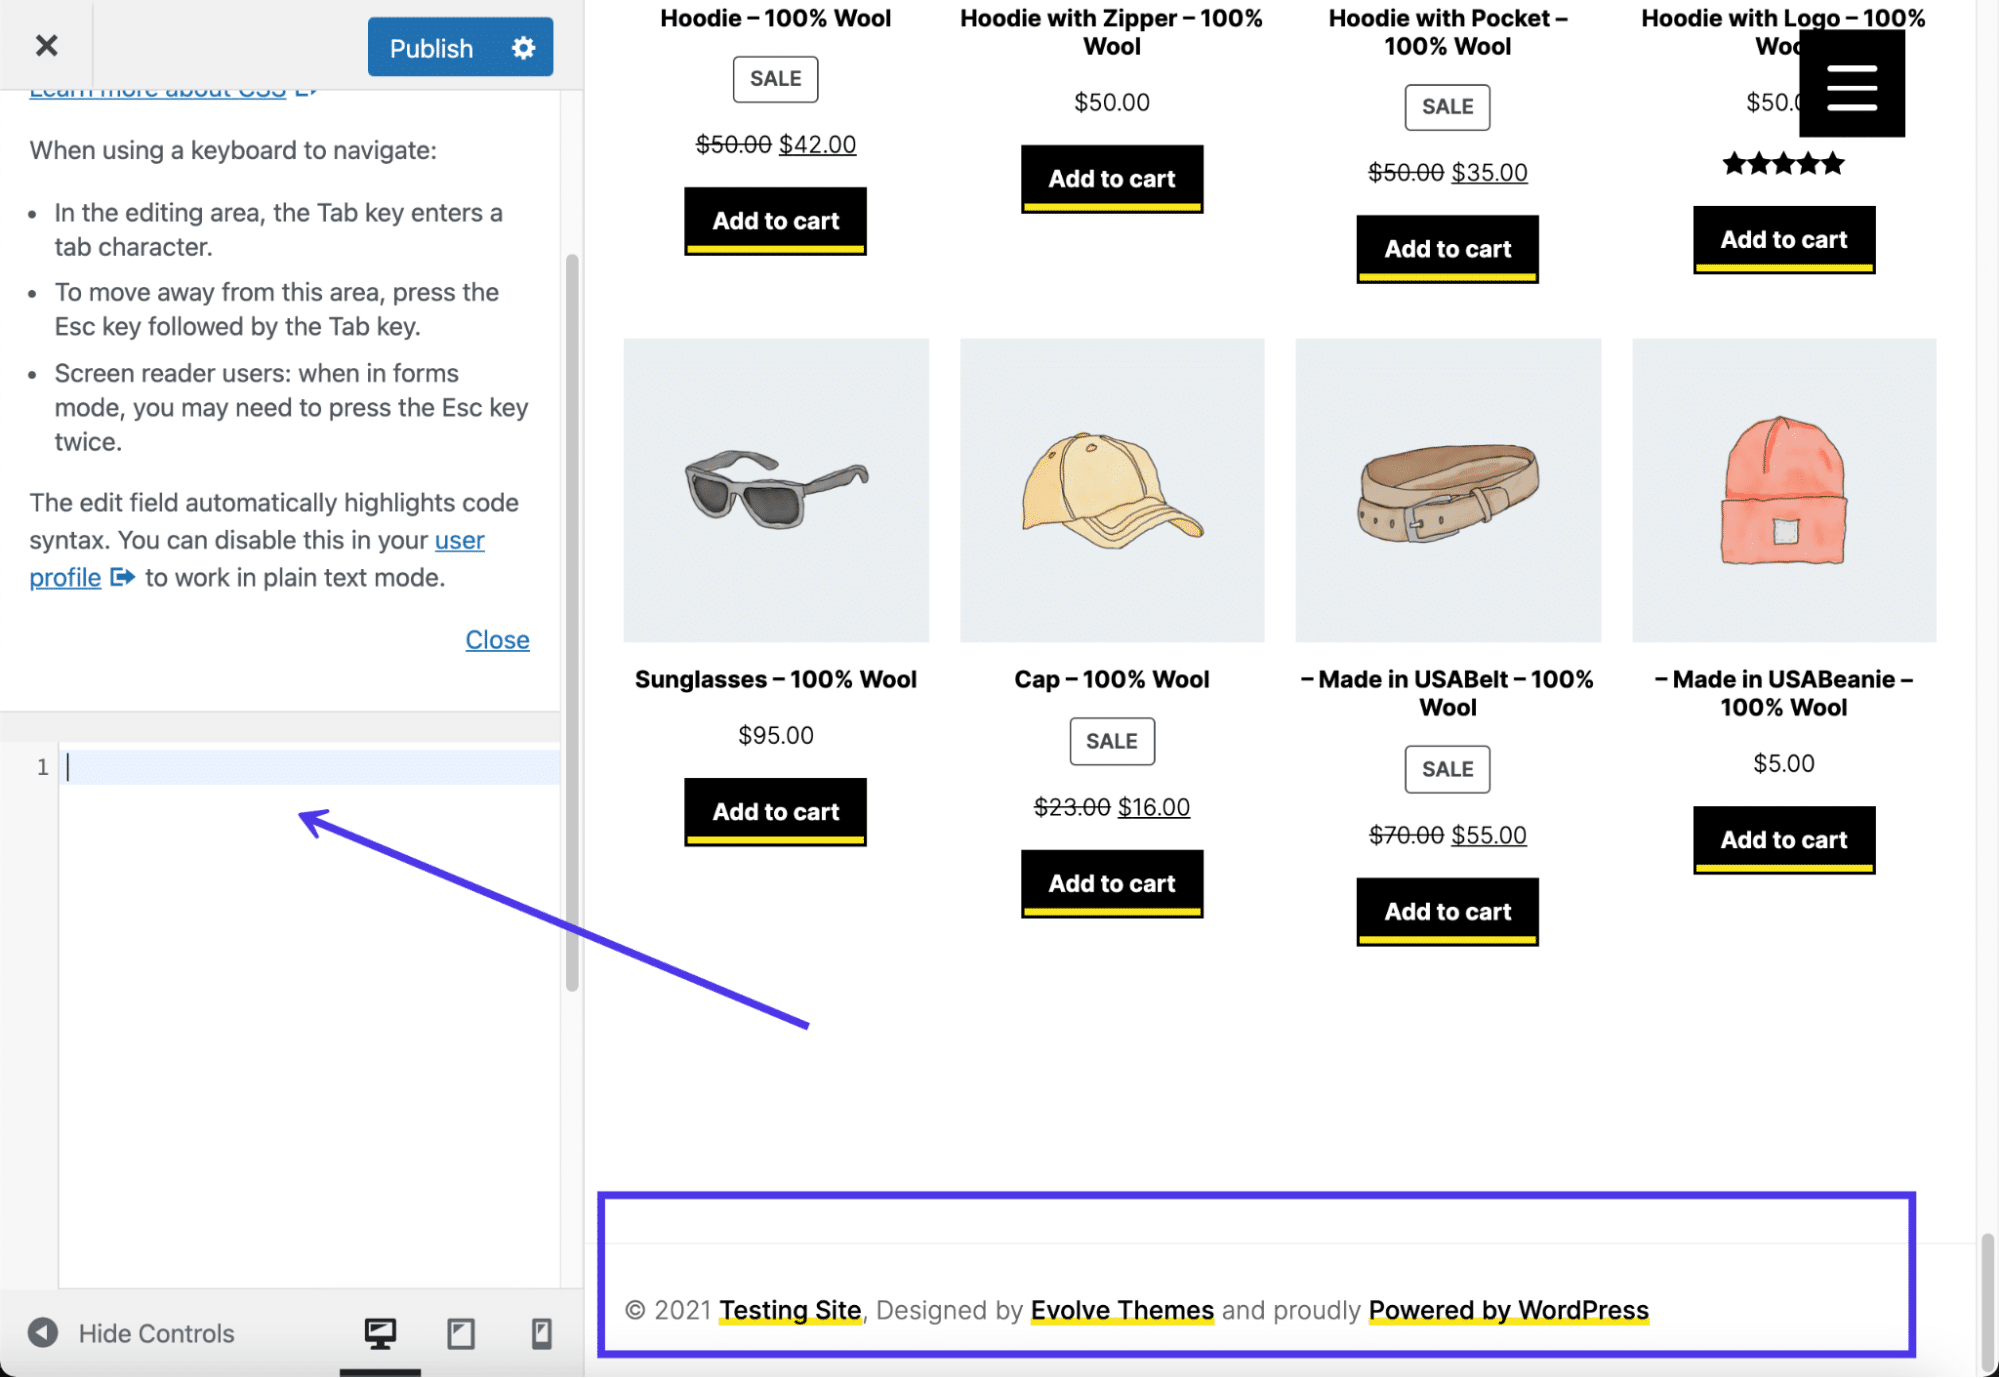The image size is (1999, 1378).
Task: Click the Add to cart button for Sunglasses
Action: tap(775, 810)
